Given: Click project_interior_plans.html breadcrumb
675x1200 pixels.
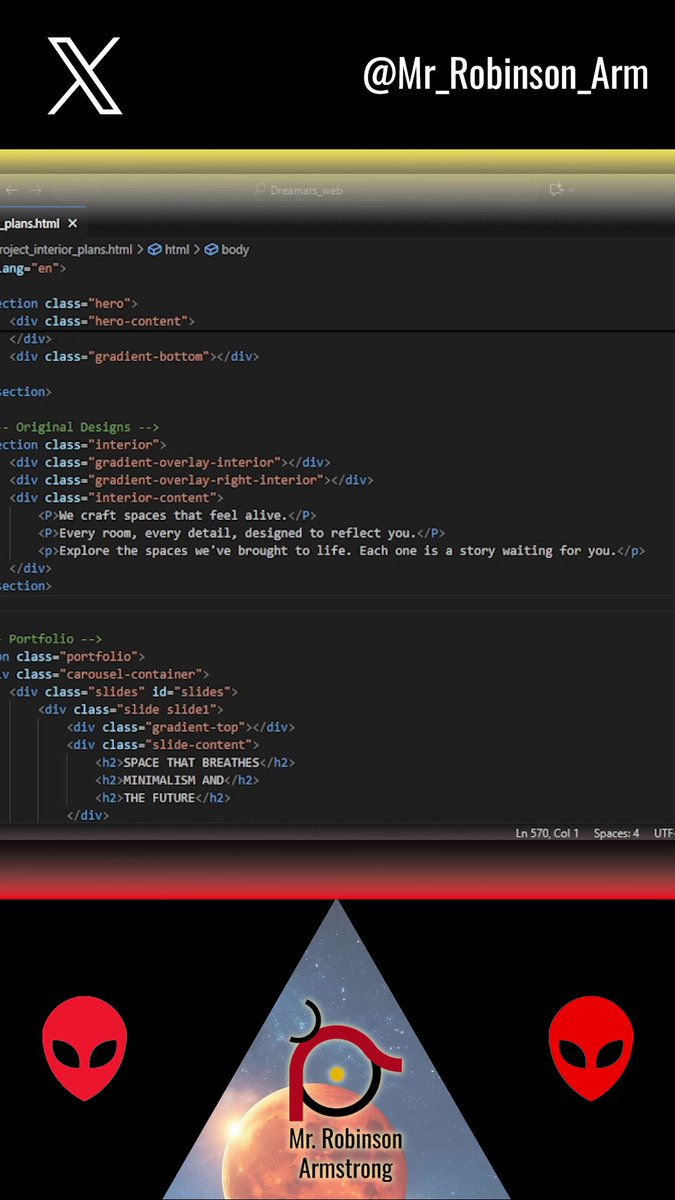Looking at the screenshot, I should click(x=67, y=250).
